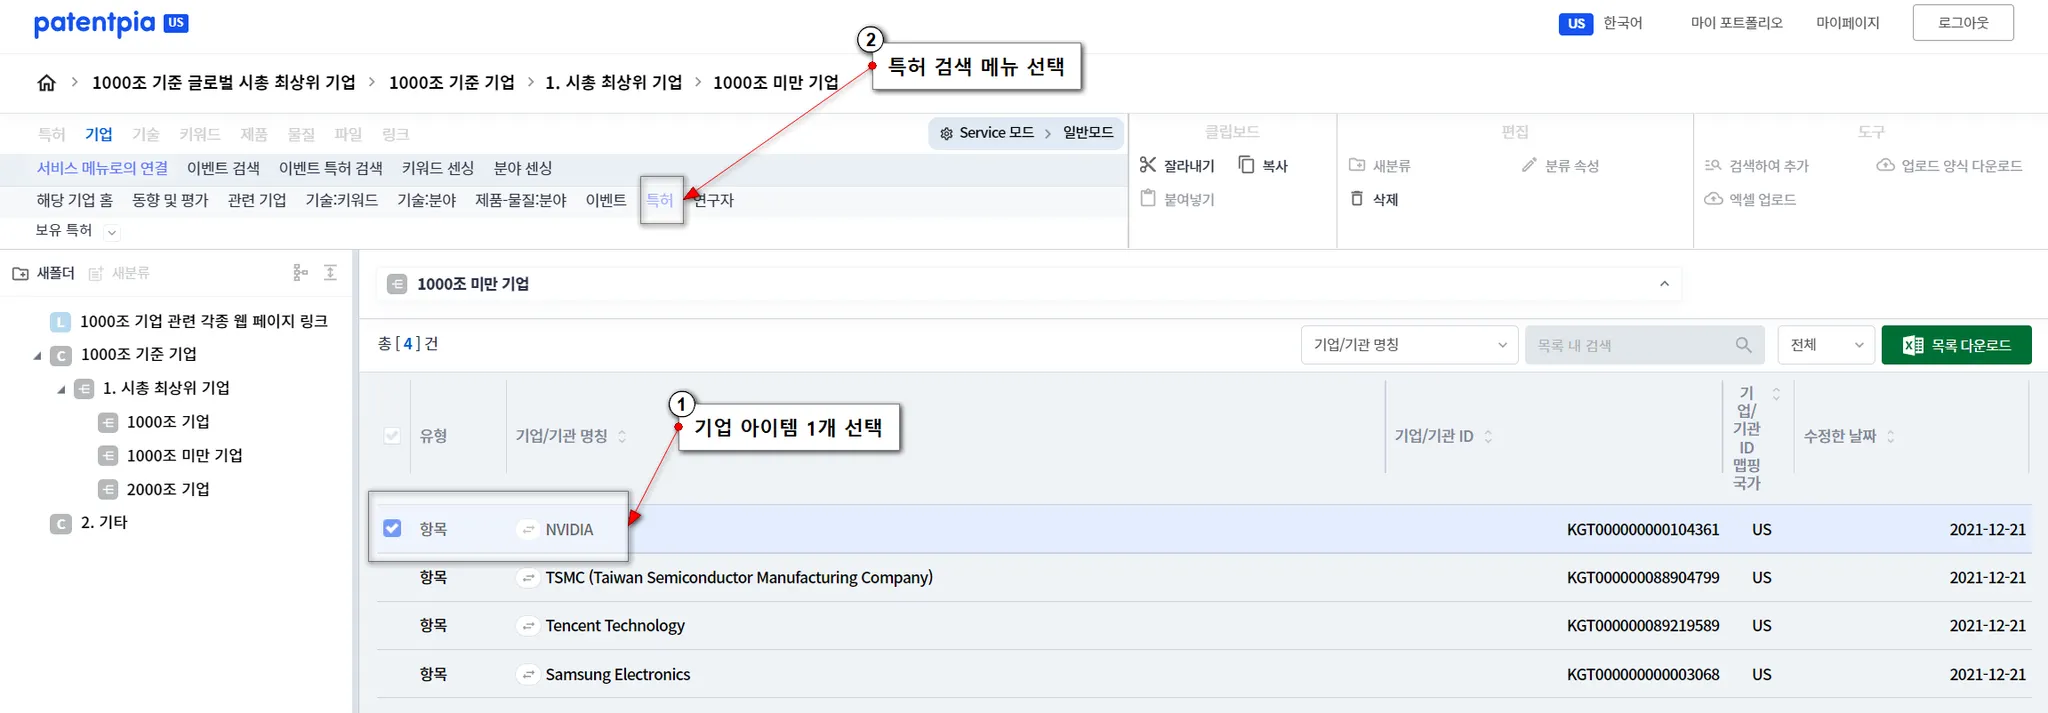Screen dimensions: 2048x713
Task: Select the Samsung Electronics row name
Action: pos(618,675)
